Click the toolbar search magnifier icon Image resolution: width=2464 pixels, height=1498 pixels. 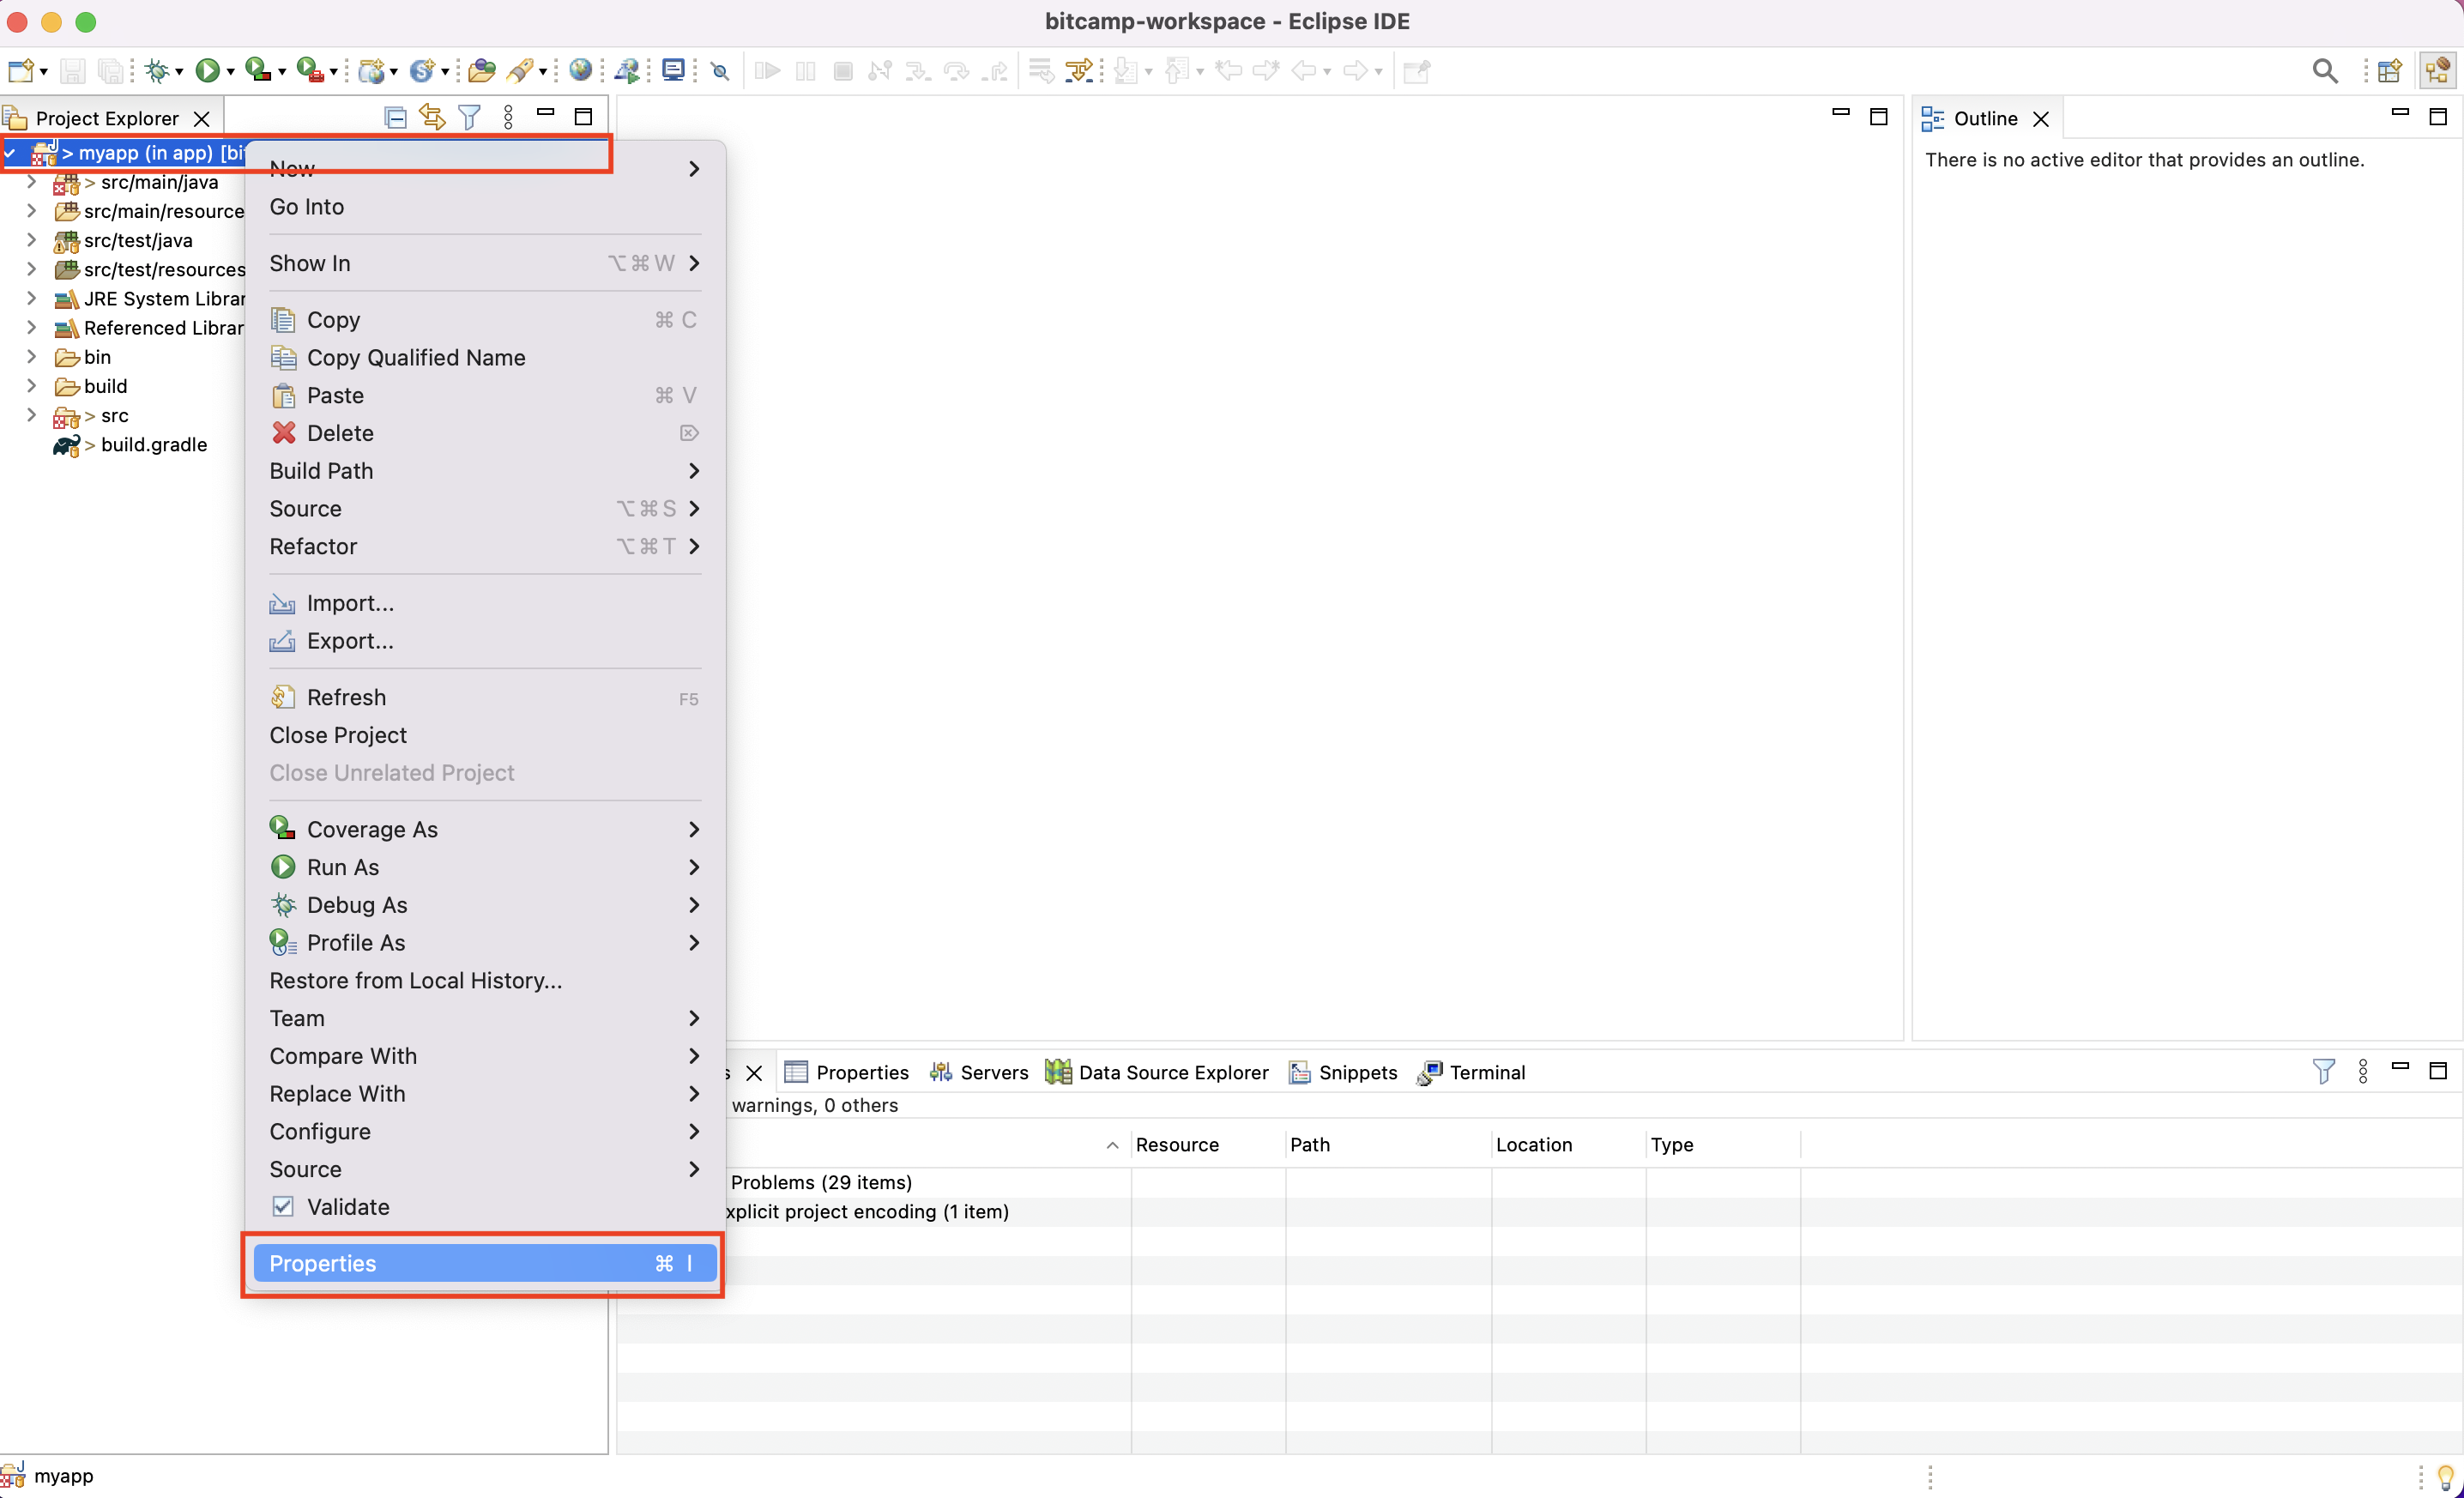click(x=2324, y=70)
